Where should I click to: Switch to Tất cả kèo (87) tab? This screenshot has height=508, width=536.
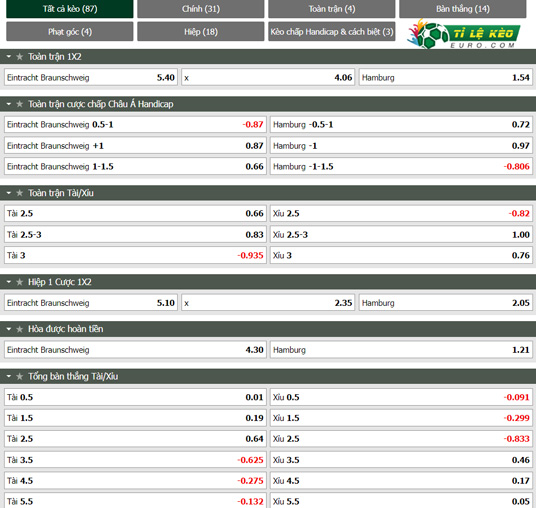[70, 9]
